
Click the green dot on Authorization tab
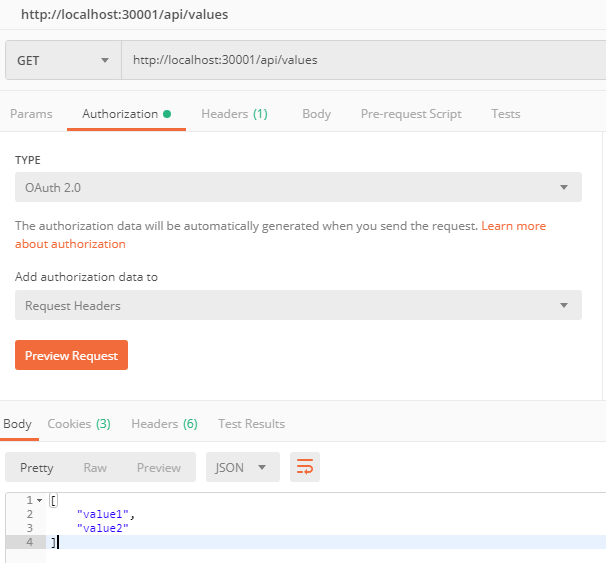click(167, 114)
